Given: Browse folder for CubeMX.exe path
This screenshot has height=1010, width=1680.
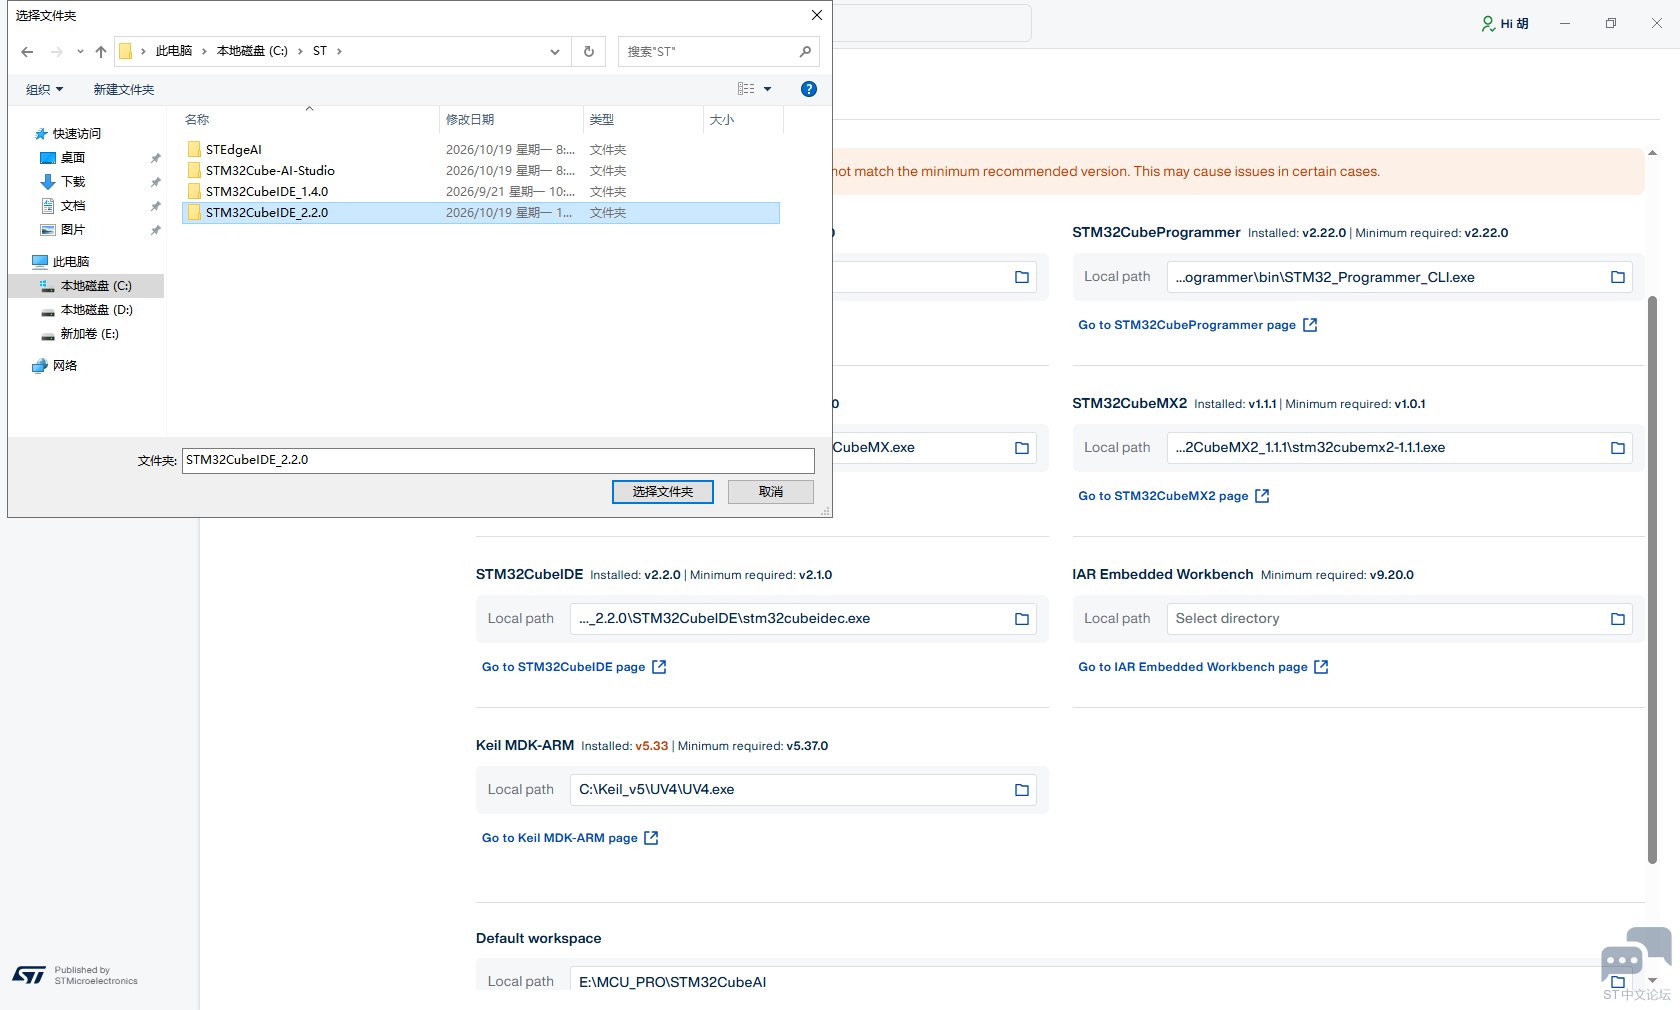Looking at the screenshot, I should (1022, 448).
